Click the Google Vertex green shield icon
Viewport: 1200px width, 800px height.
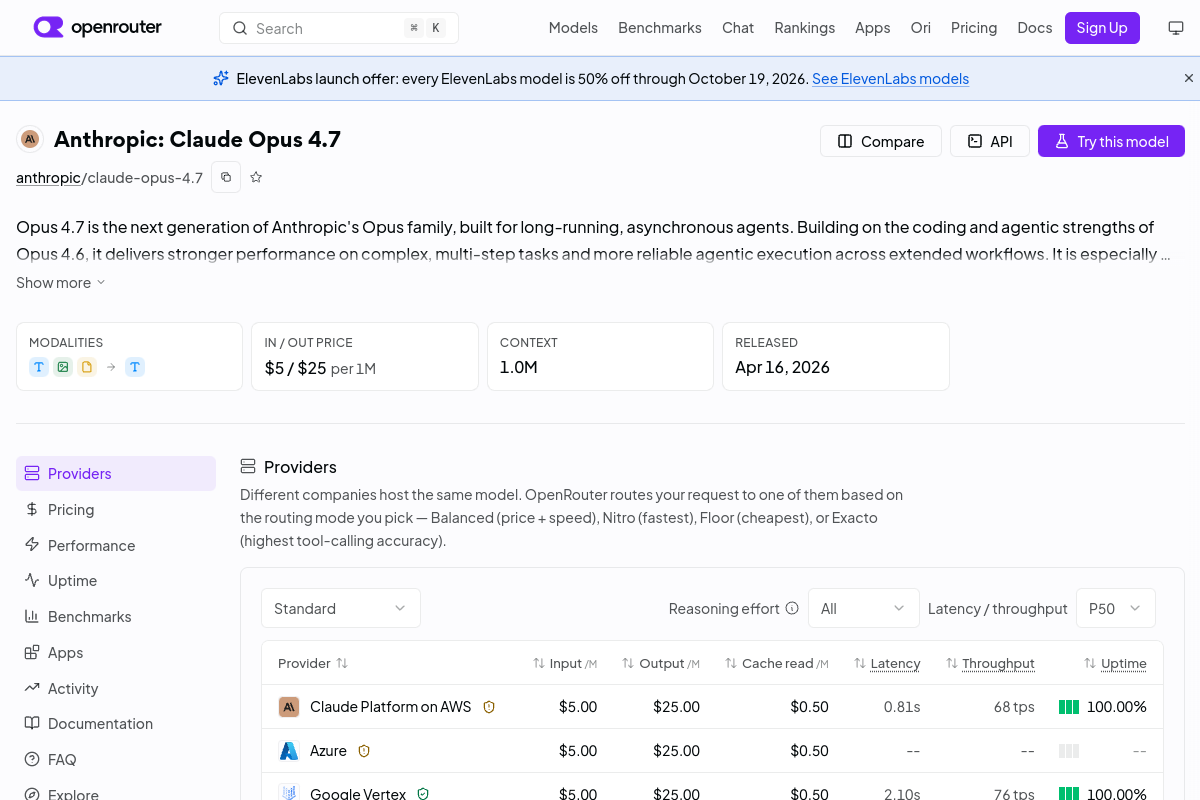click(423, 794)
